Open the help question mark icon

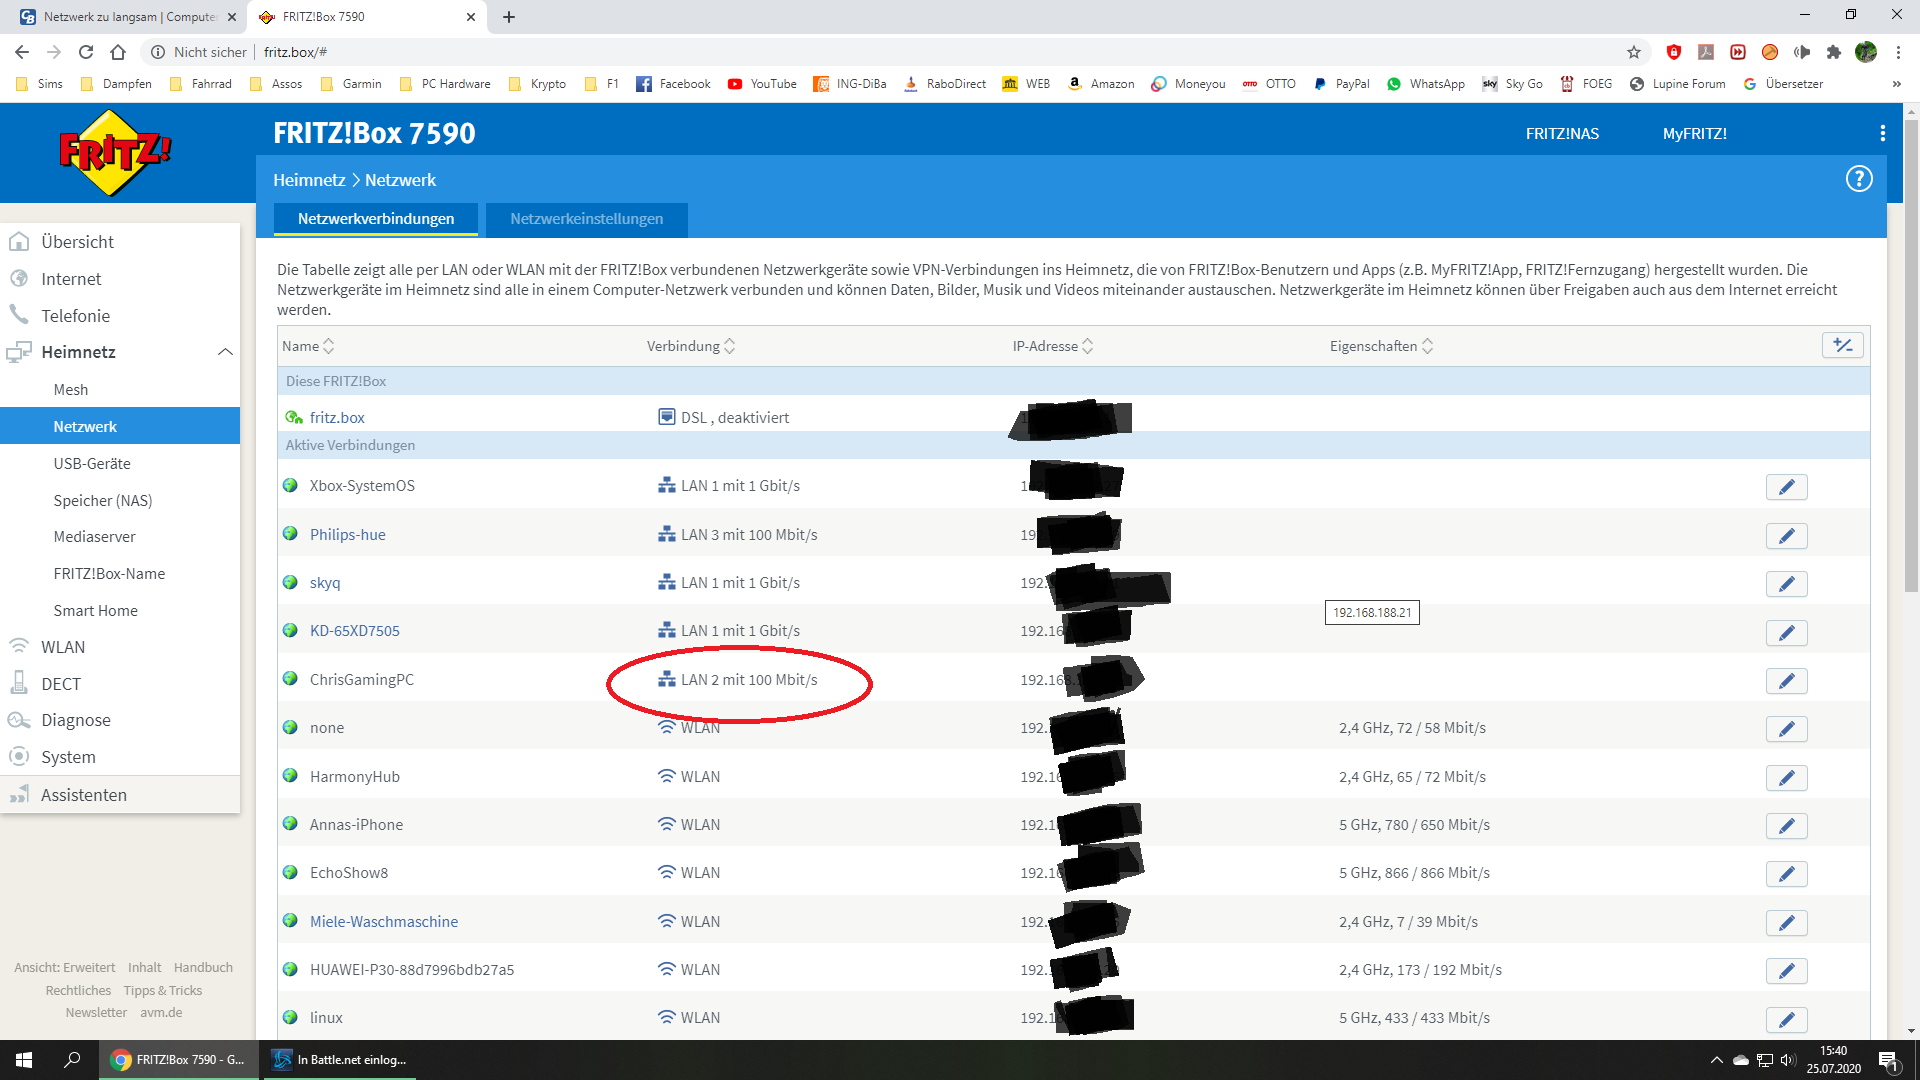[1858, 179]
